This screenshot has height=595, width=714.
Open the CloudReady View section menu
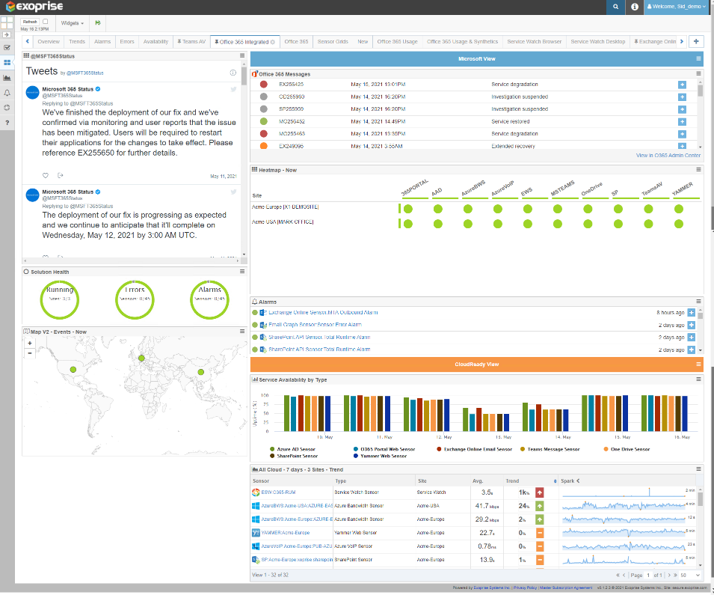coord(699,365)
